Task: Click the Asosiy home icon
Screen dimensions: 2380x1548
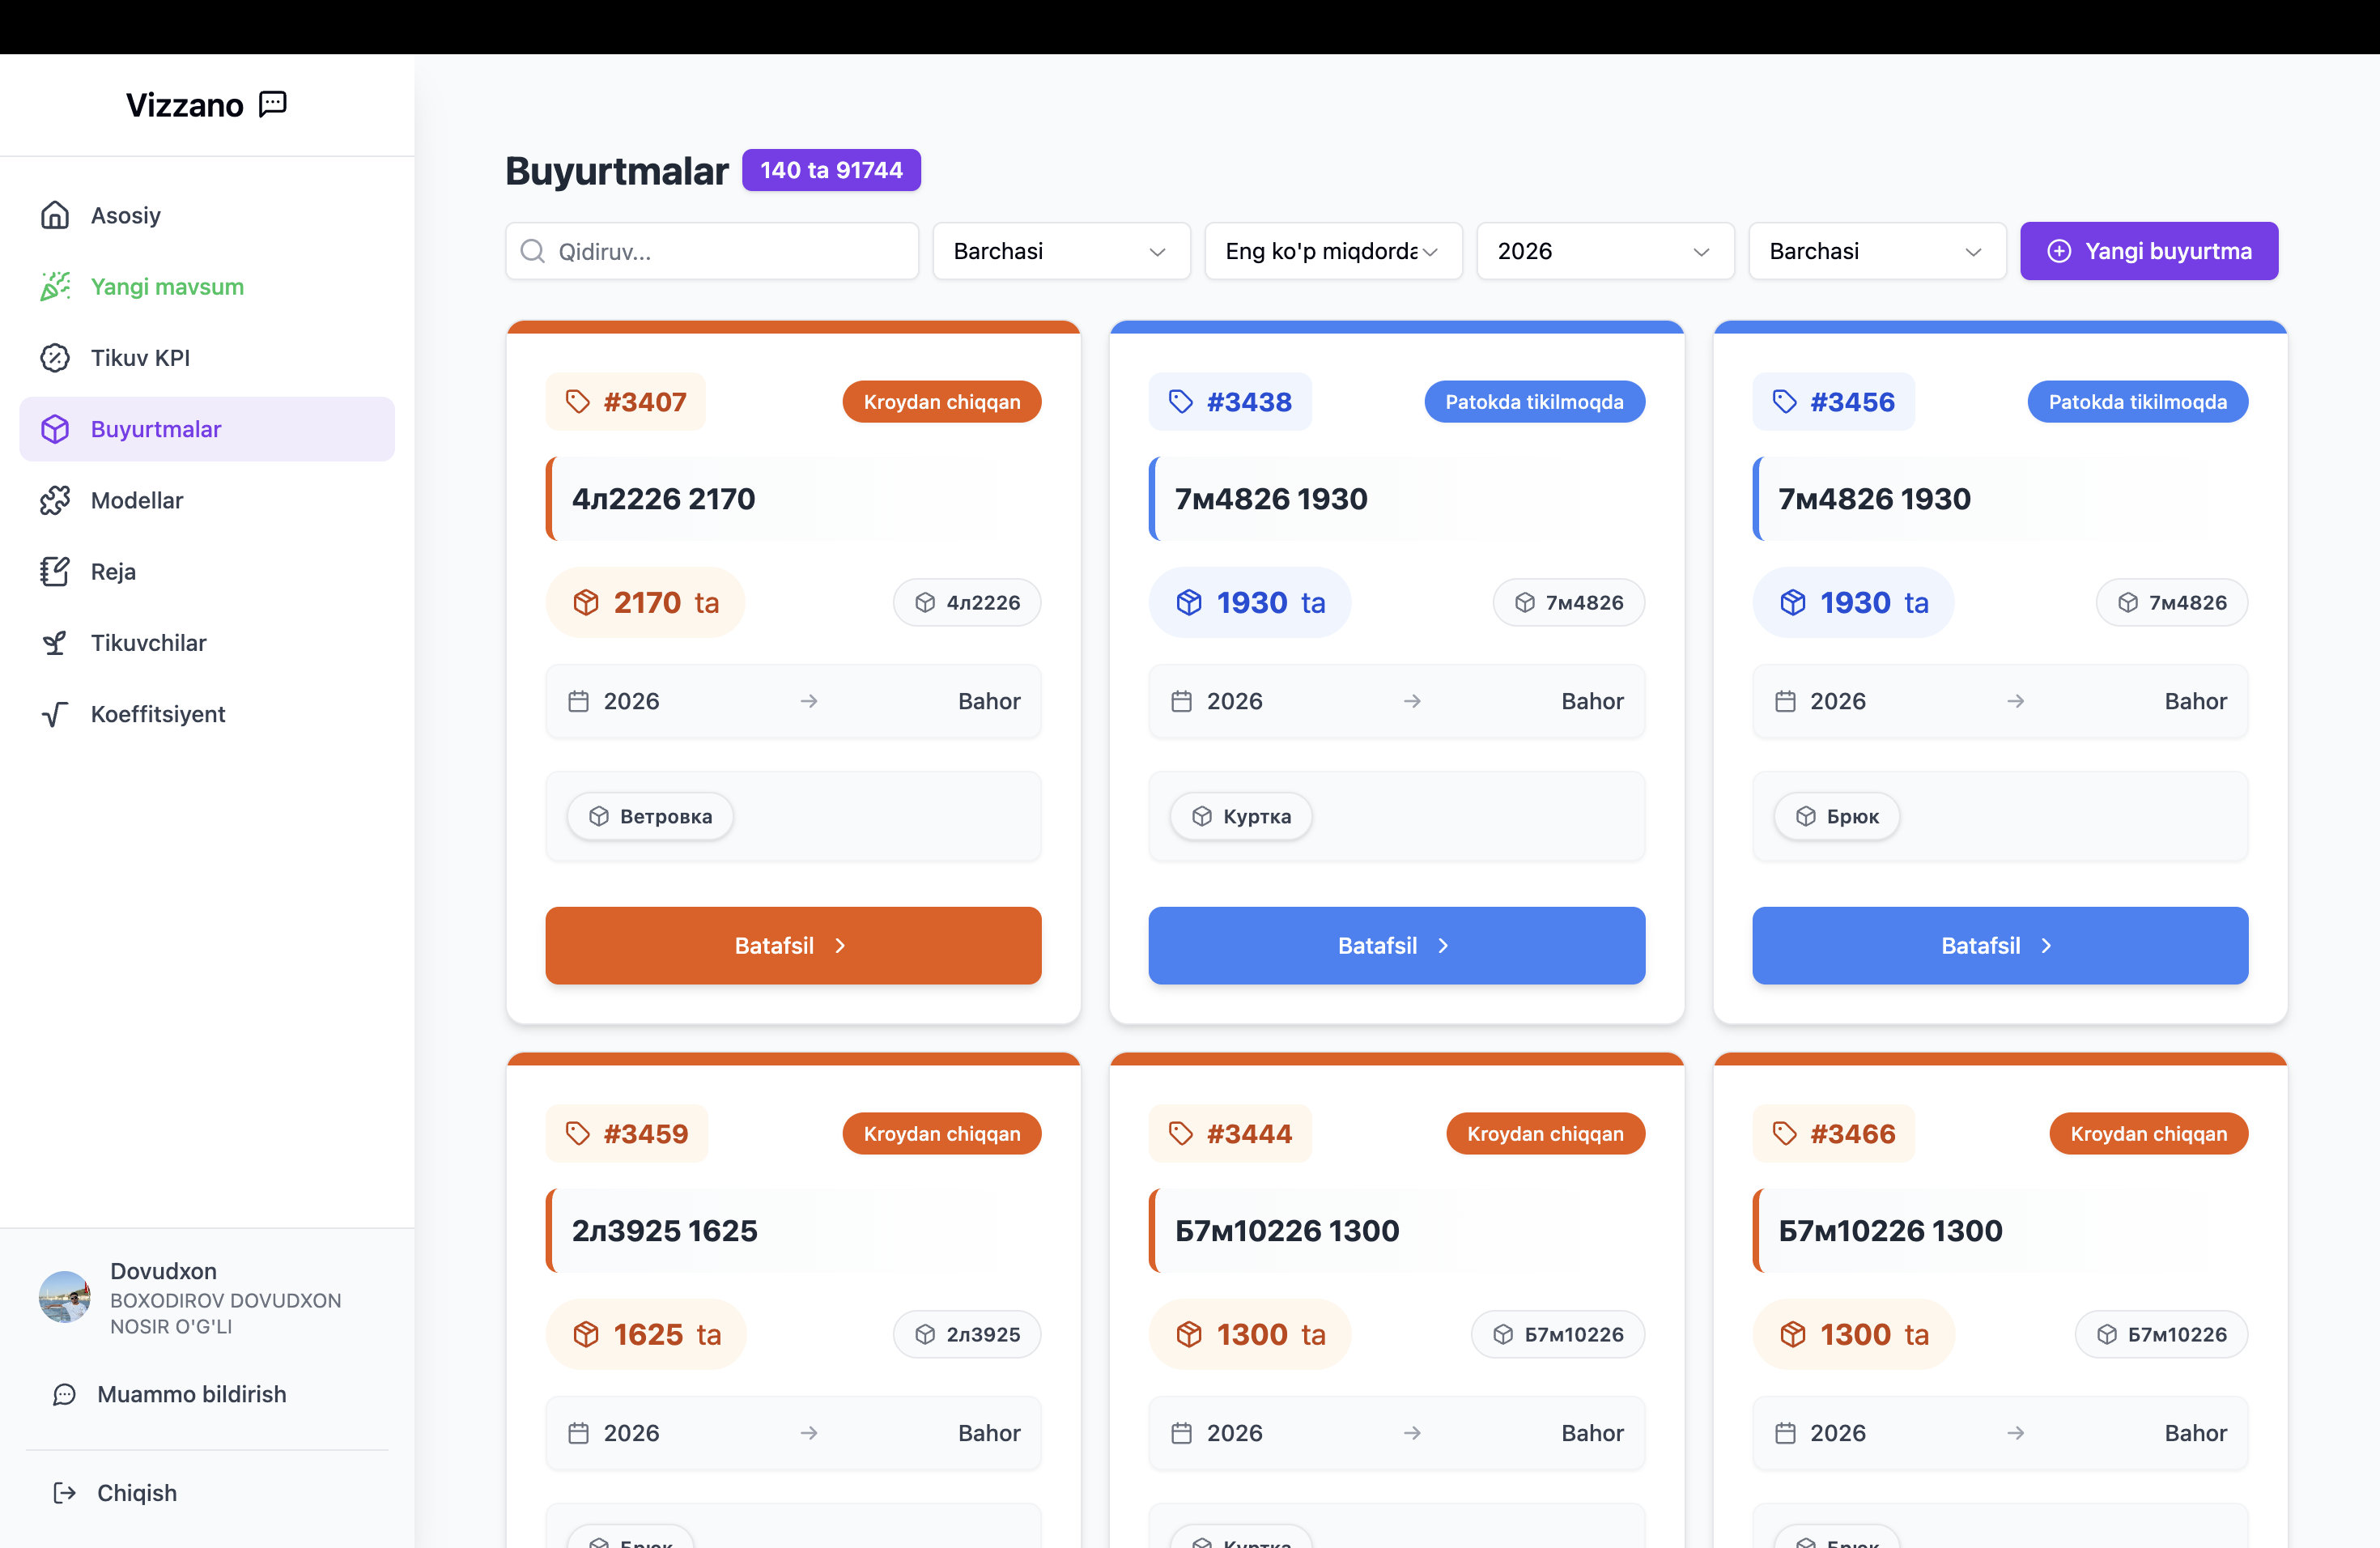Action: tap(55, 215)
